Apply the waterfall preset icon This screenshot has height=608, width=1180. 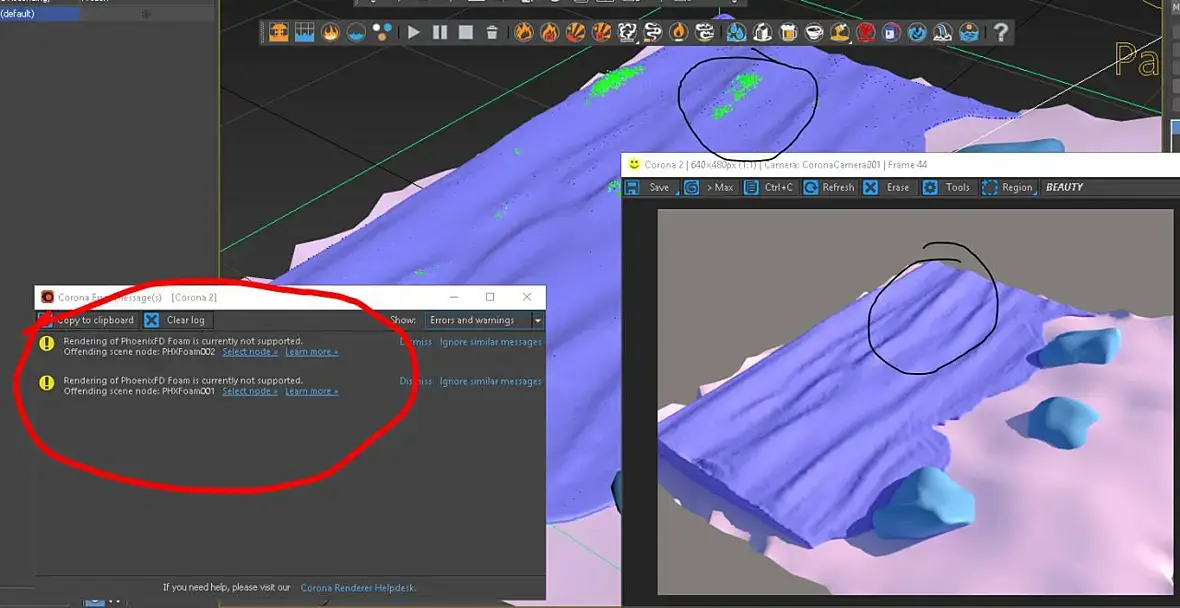pyautogui.click(x=943, y=32)
